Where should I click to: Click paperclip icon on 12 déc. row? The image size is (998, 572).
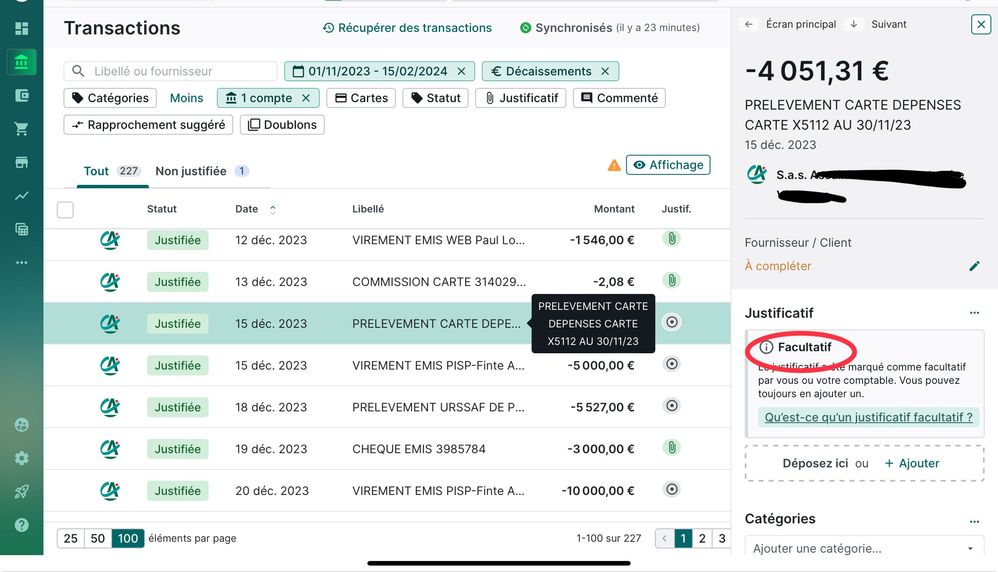(x=672, y=239)
